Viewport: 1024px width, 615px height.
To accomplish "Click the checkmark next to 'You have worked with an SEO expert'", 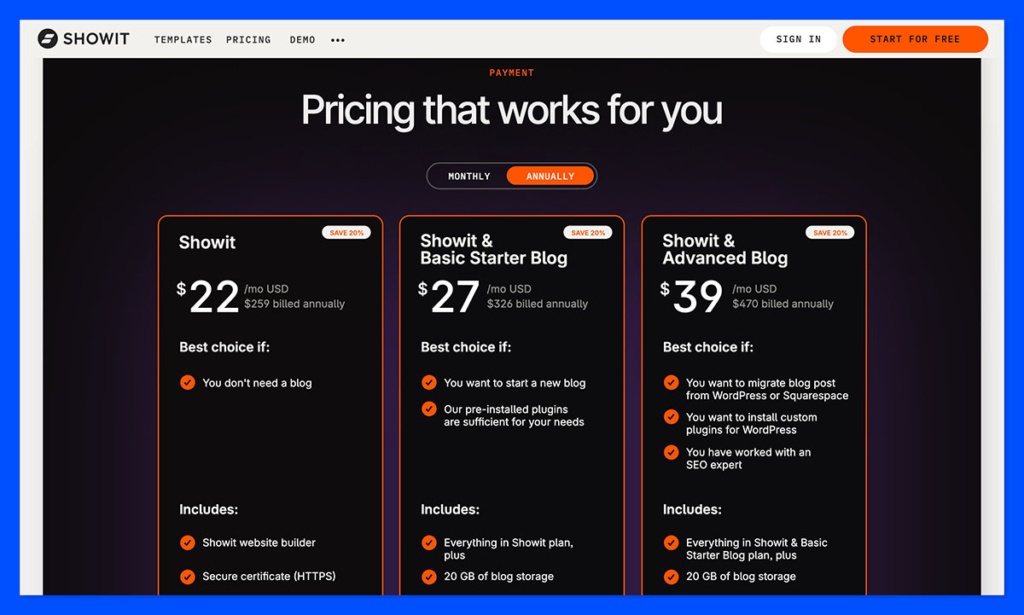I will [x=671, y=452].
